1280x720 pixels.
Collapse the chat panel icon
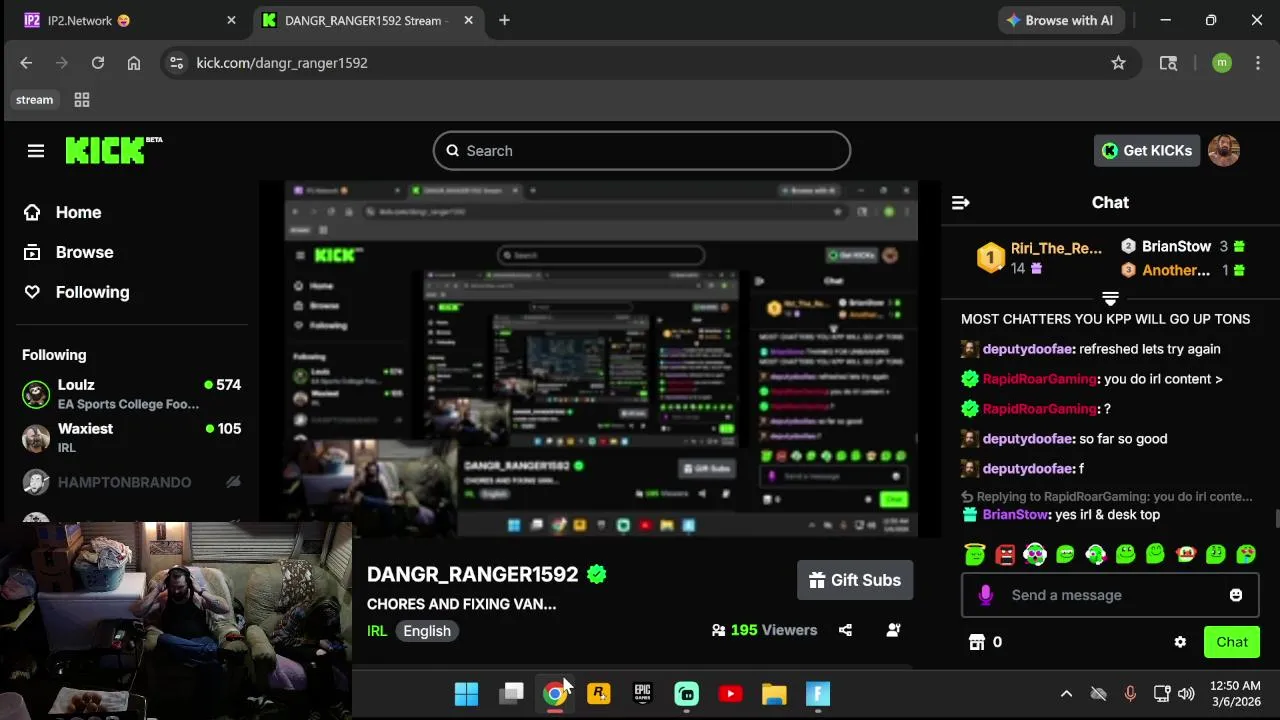click(x=961, y=203)
